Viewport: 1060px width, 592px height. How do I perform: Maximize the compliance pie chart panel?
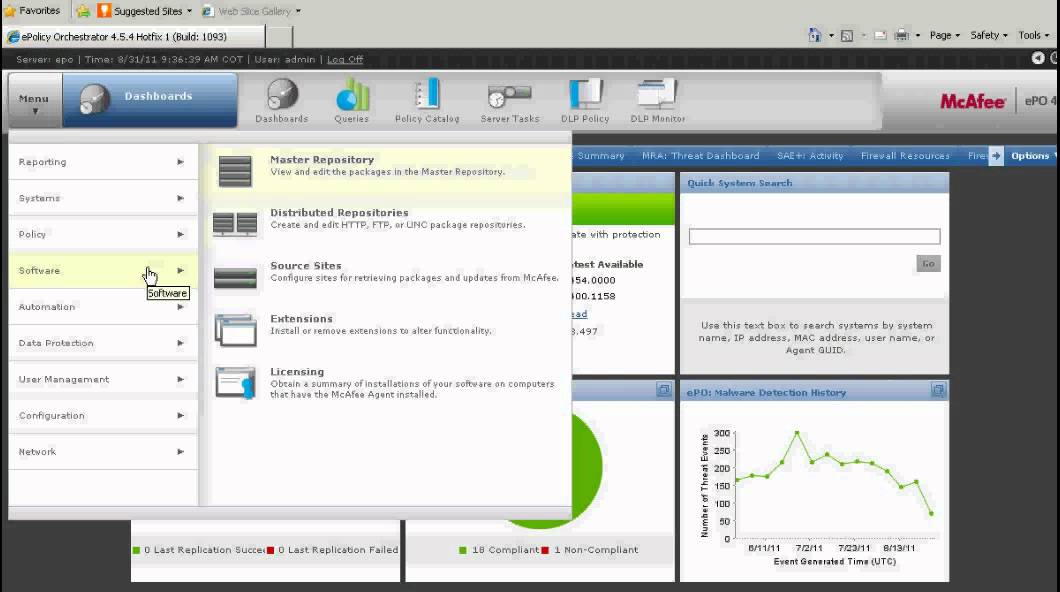tap(663, 390)
